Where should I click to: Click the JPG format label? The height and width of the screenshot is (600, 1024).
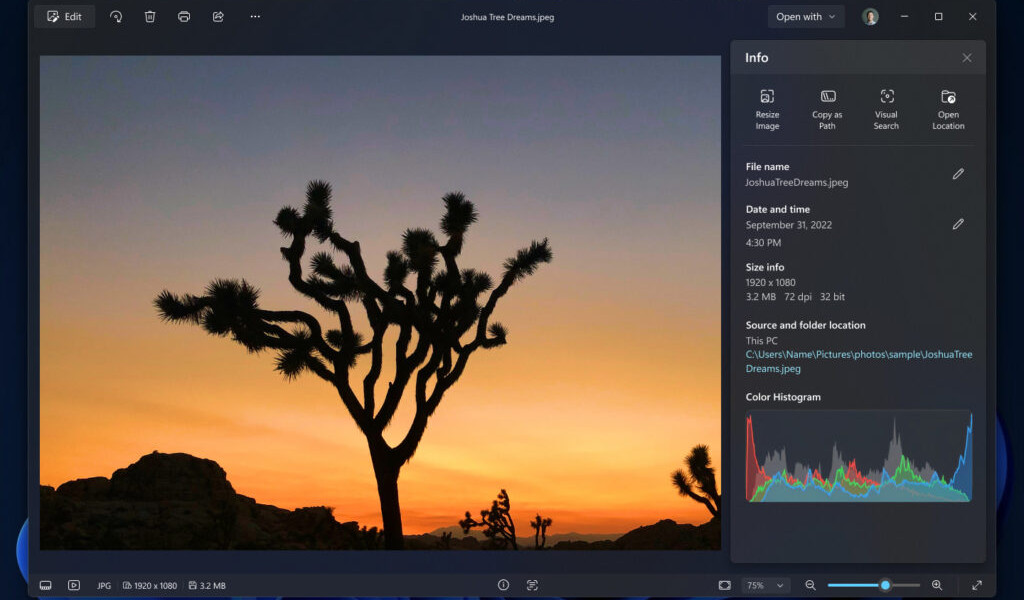point(104,586)
